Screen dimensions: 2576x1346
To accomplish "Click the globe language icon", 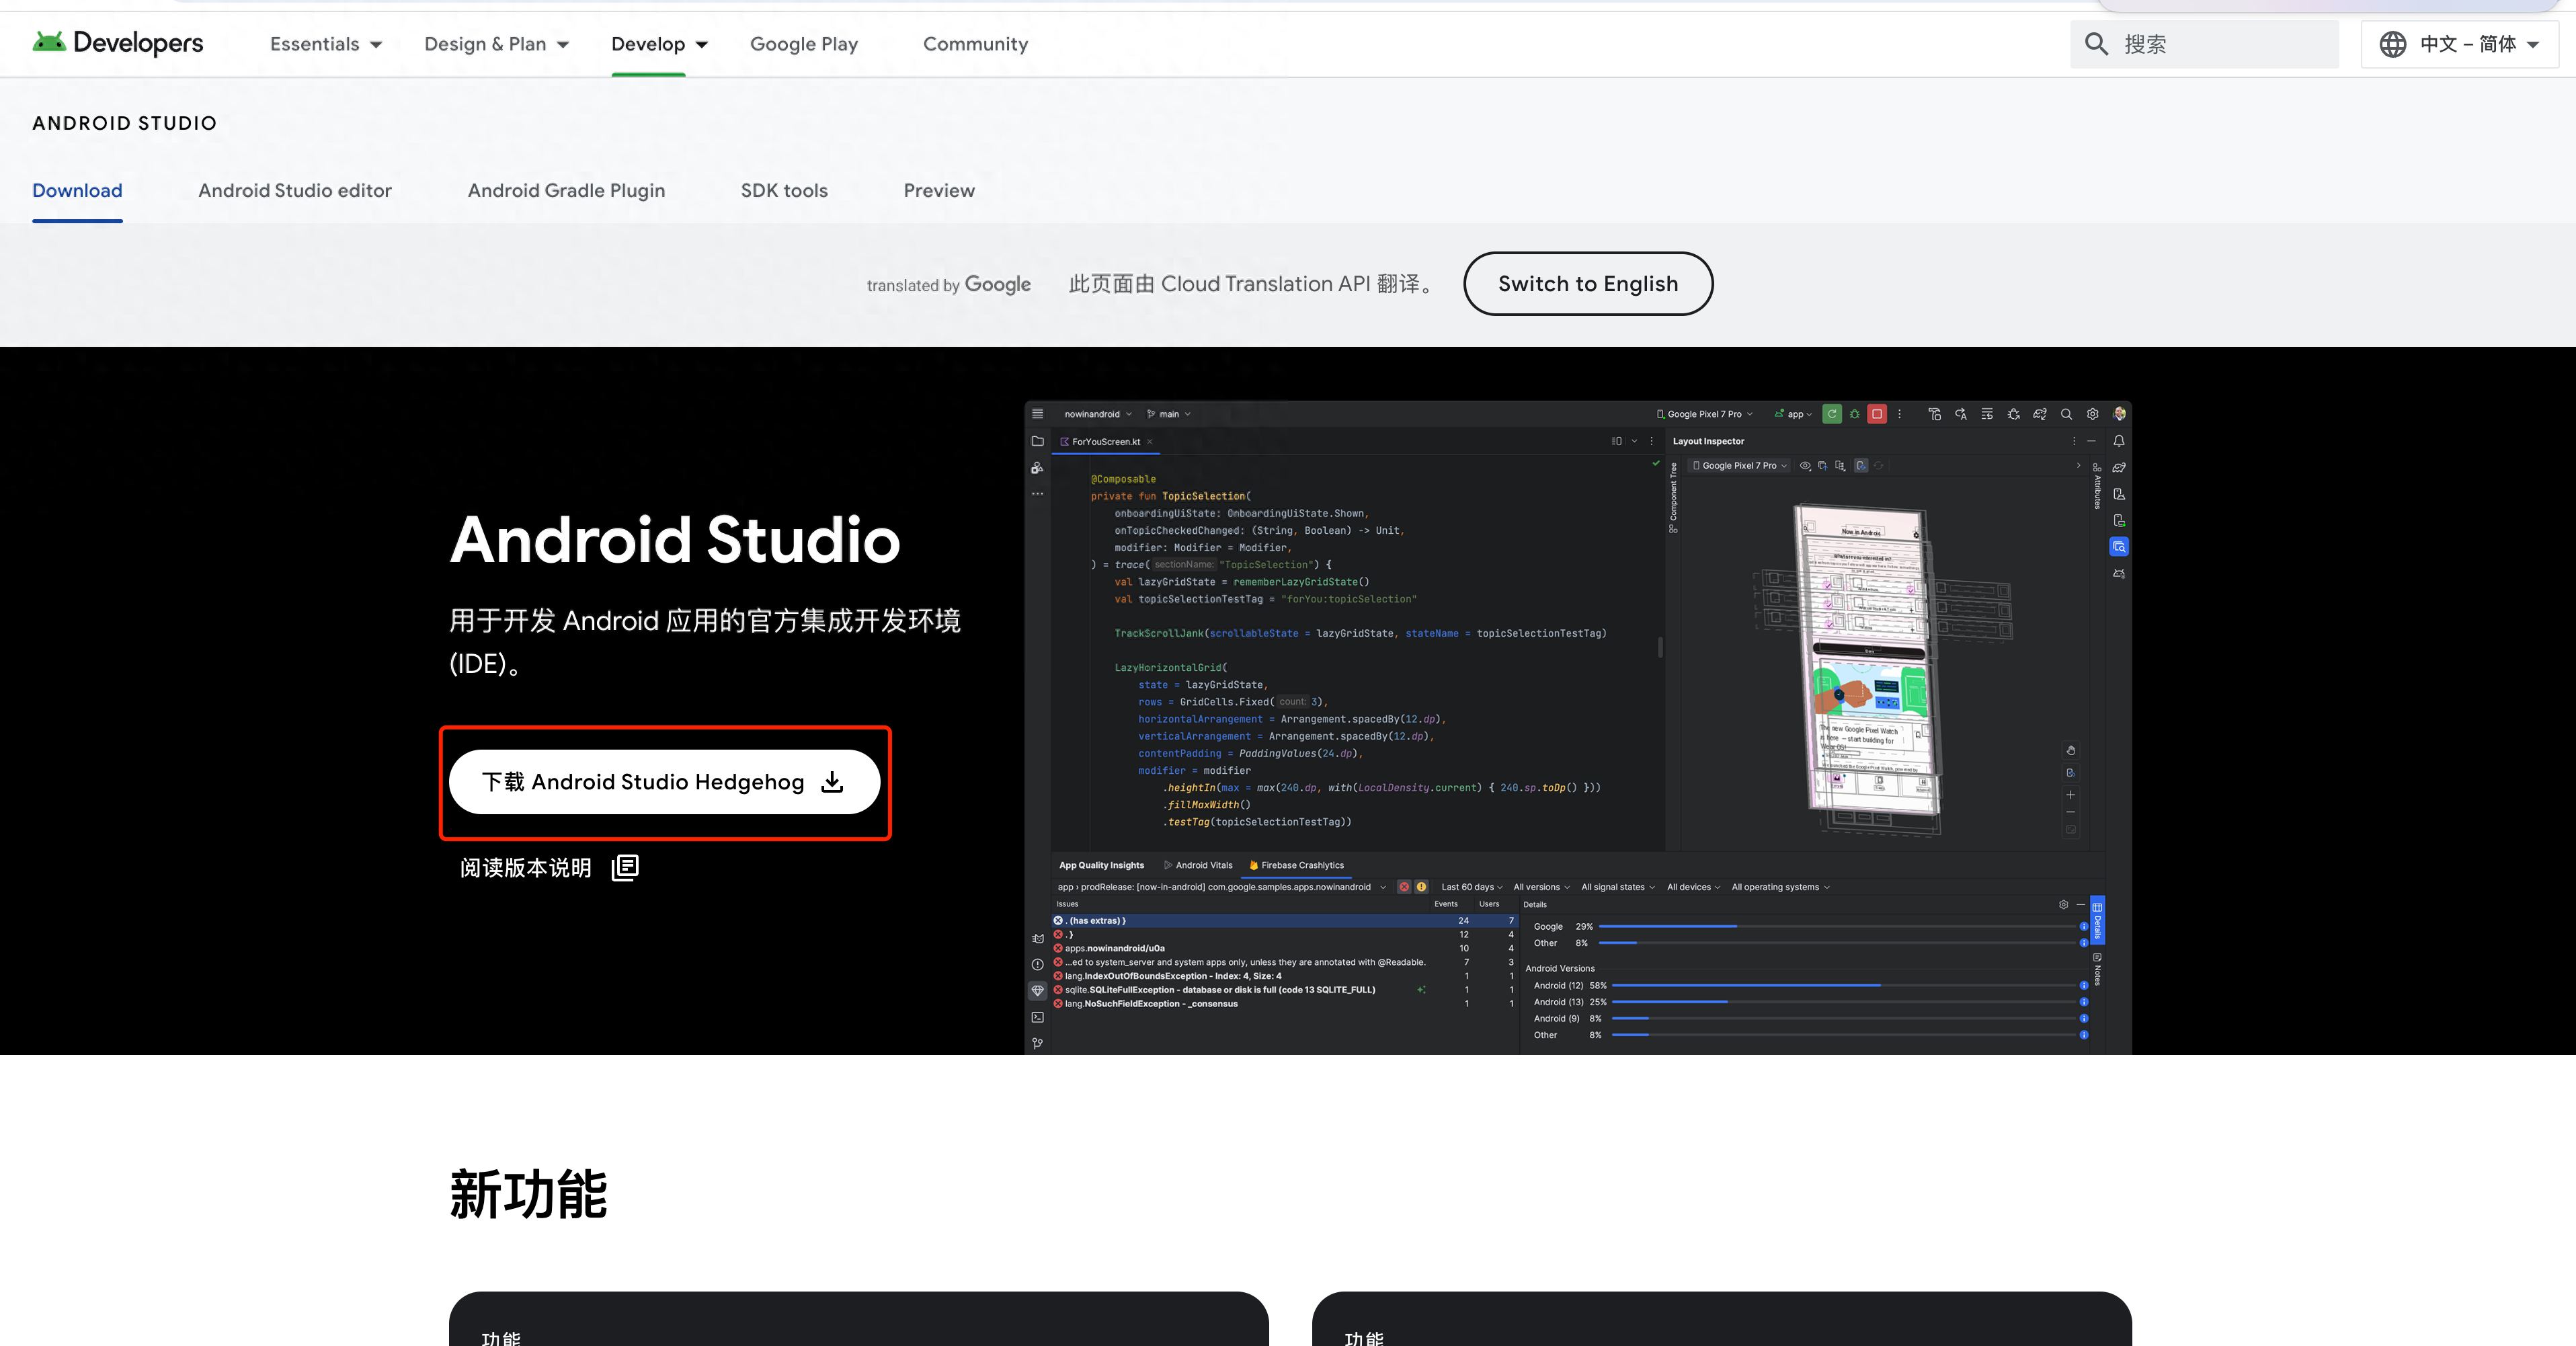I will [2392, 44].
